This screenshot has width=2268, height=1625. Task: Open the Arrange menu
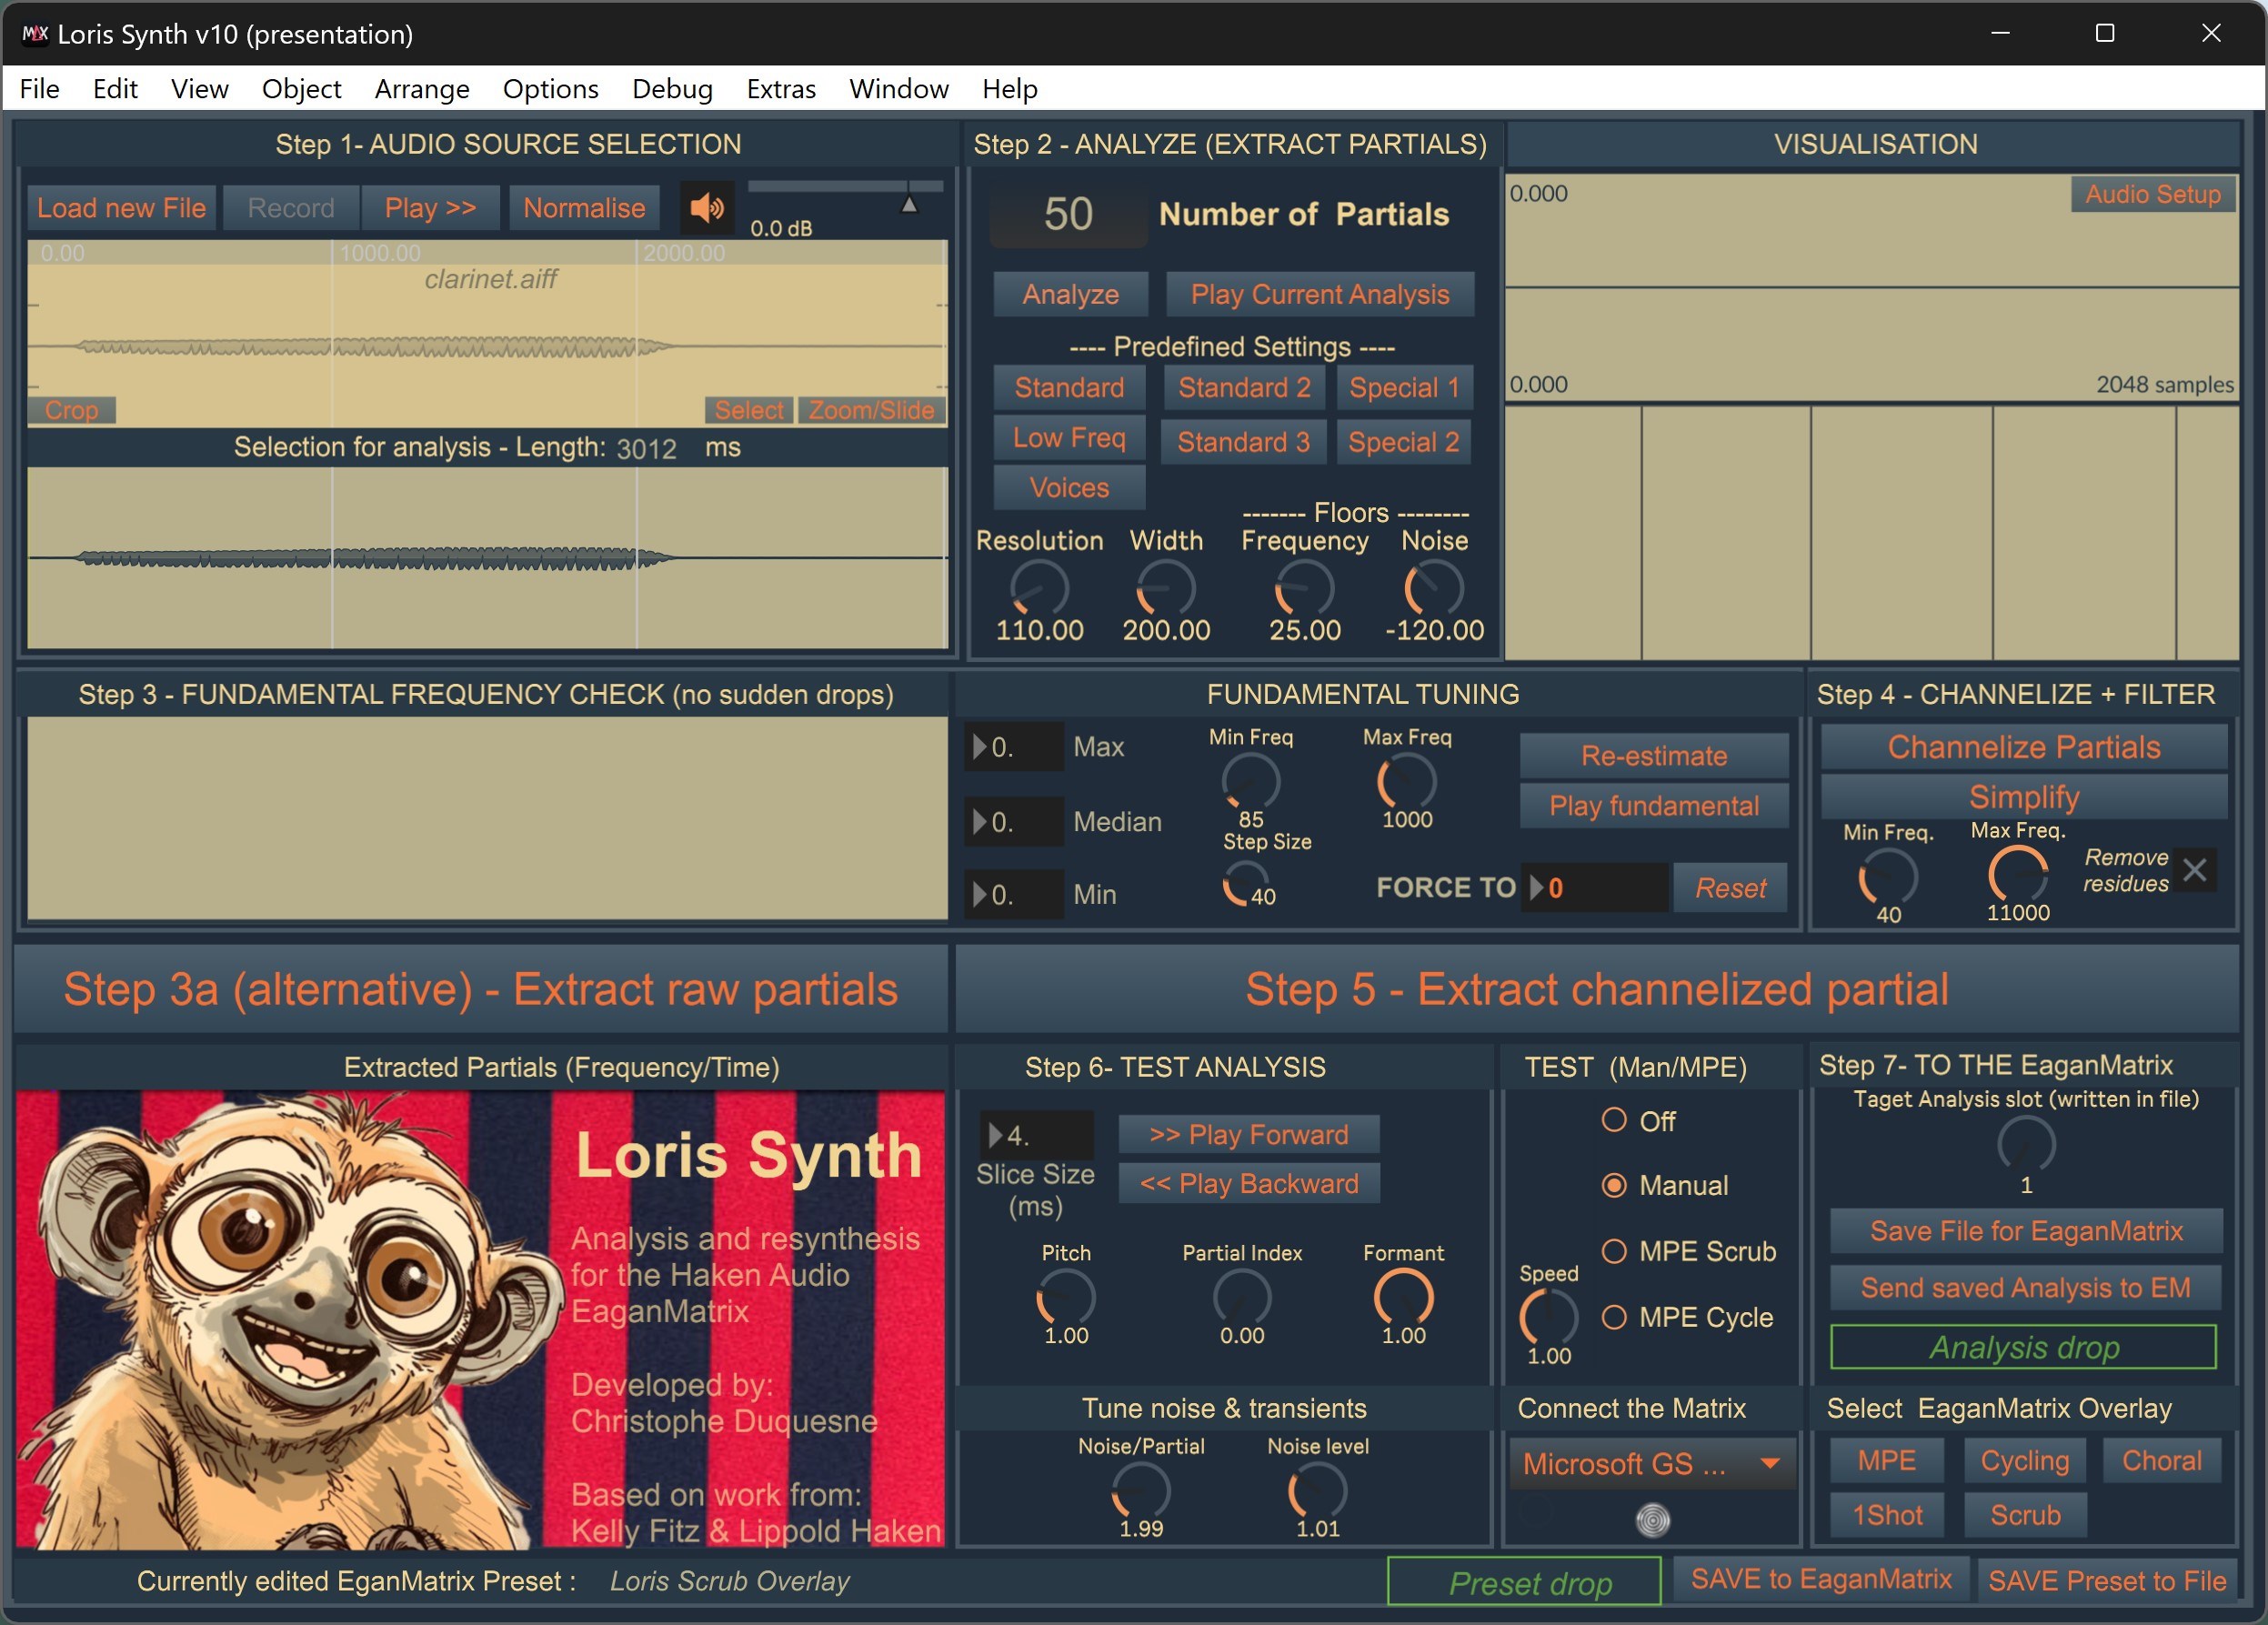click(421, 89)
